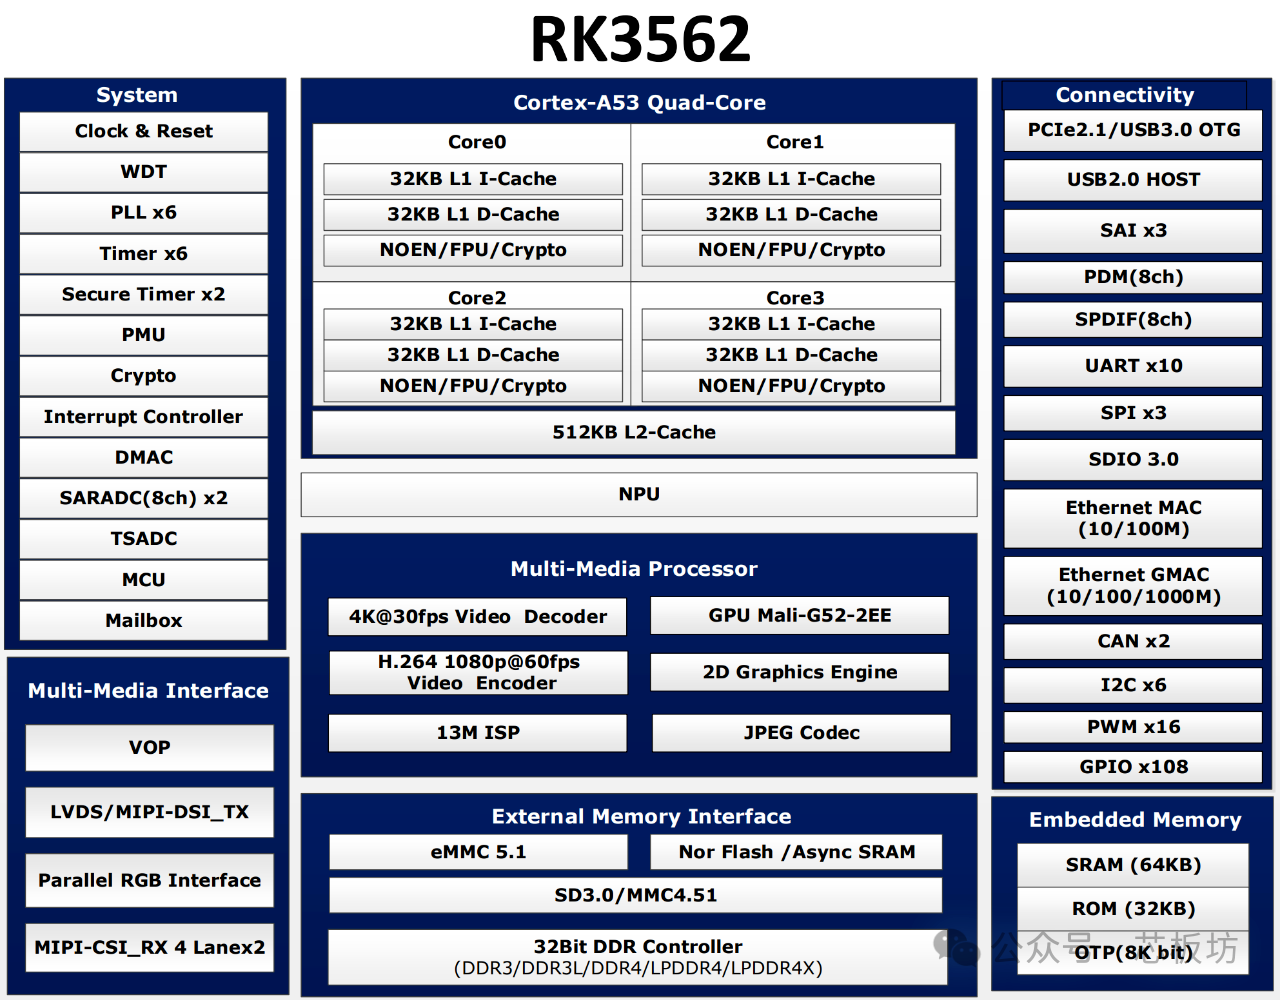Select the eMMC 5.1 block

pyautogui.click(x=478, y=852)
